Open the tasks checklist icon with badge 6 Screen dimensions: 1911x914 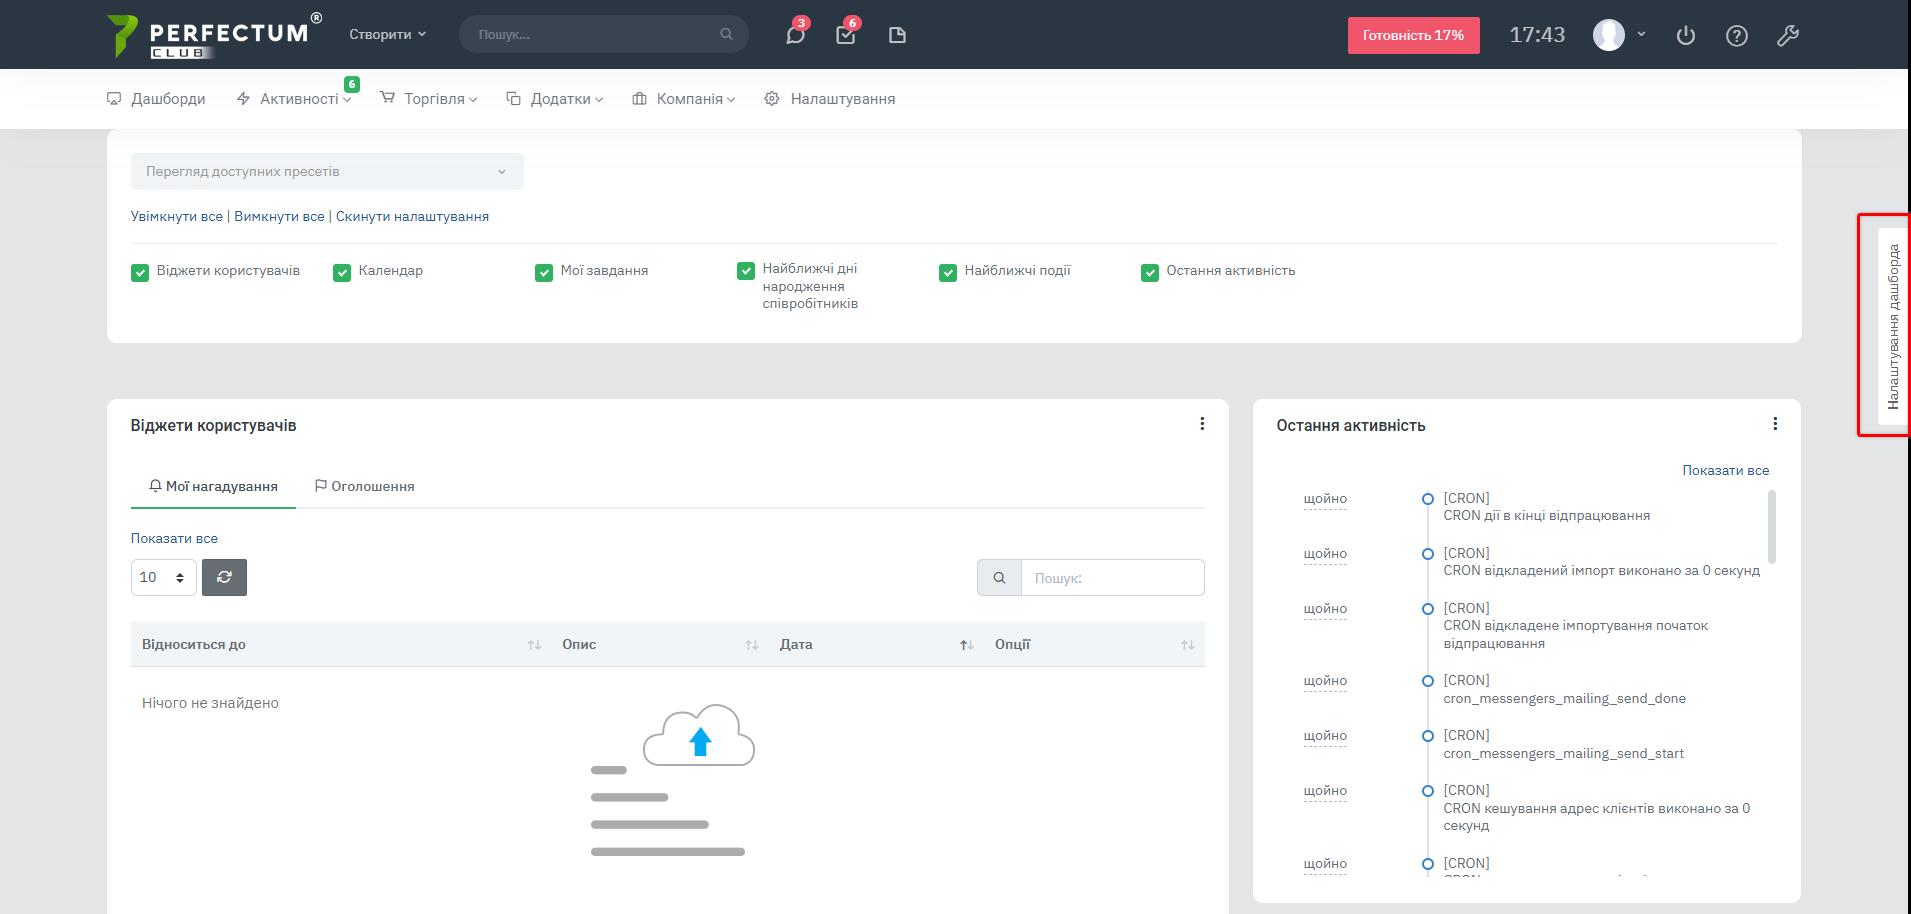click(x=846, y=35)
